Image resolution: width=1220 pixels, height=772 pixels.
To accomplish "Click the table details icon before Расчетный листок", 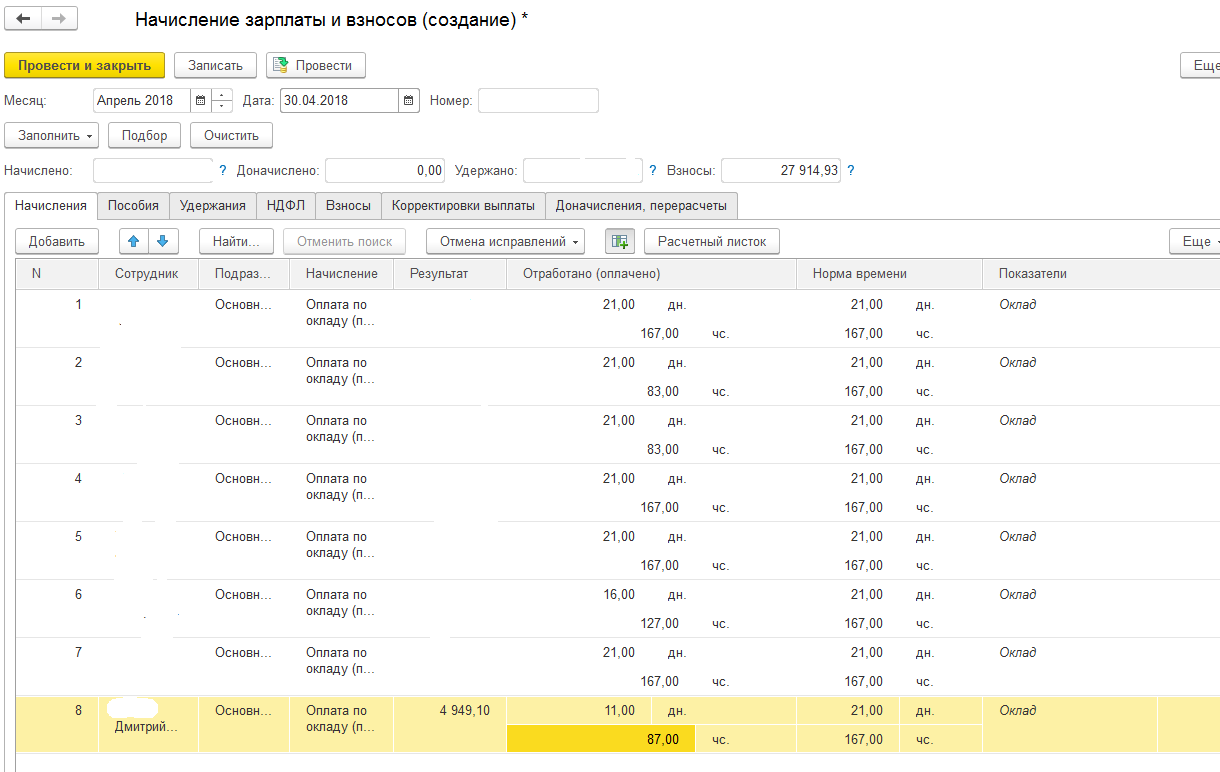I will pyautogui.click(x=619, y=241).
